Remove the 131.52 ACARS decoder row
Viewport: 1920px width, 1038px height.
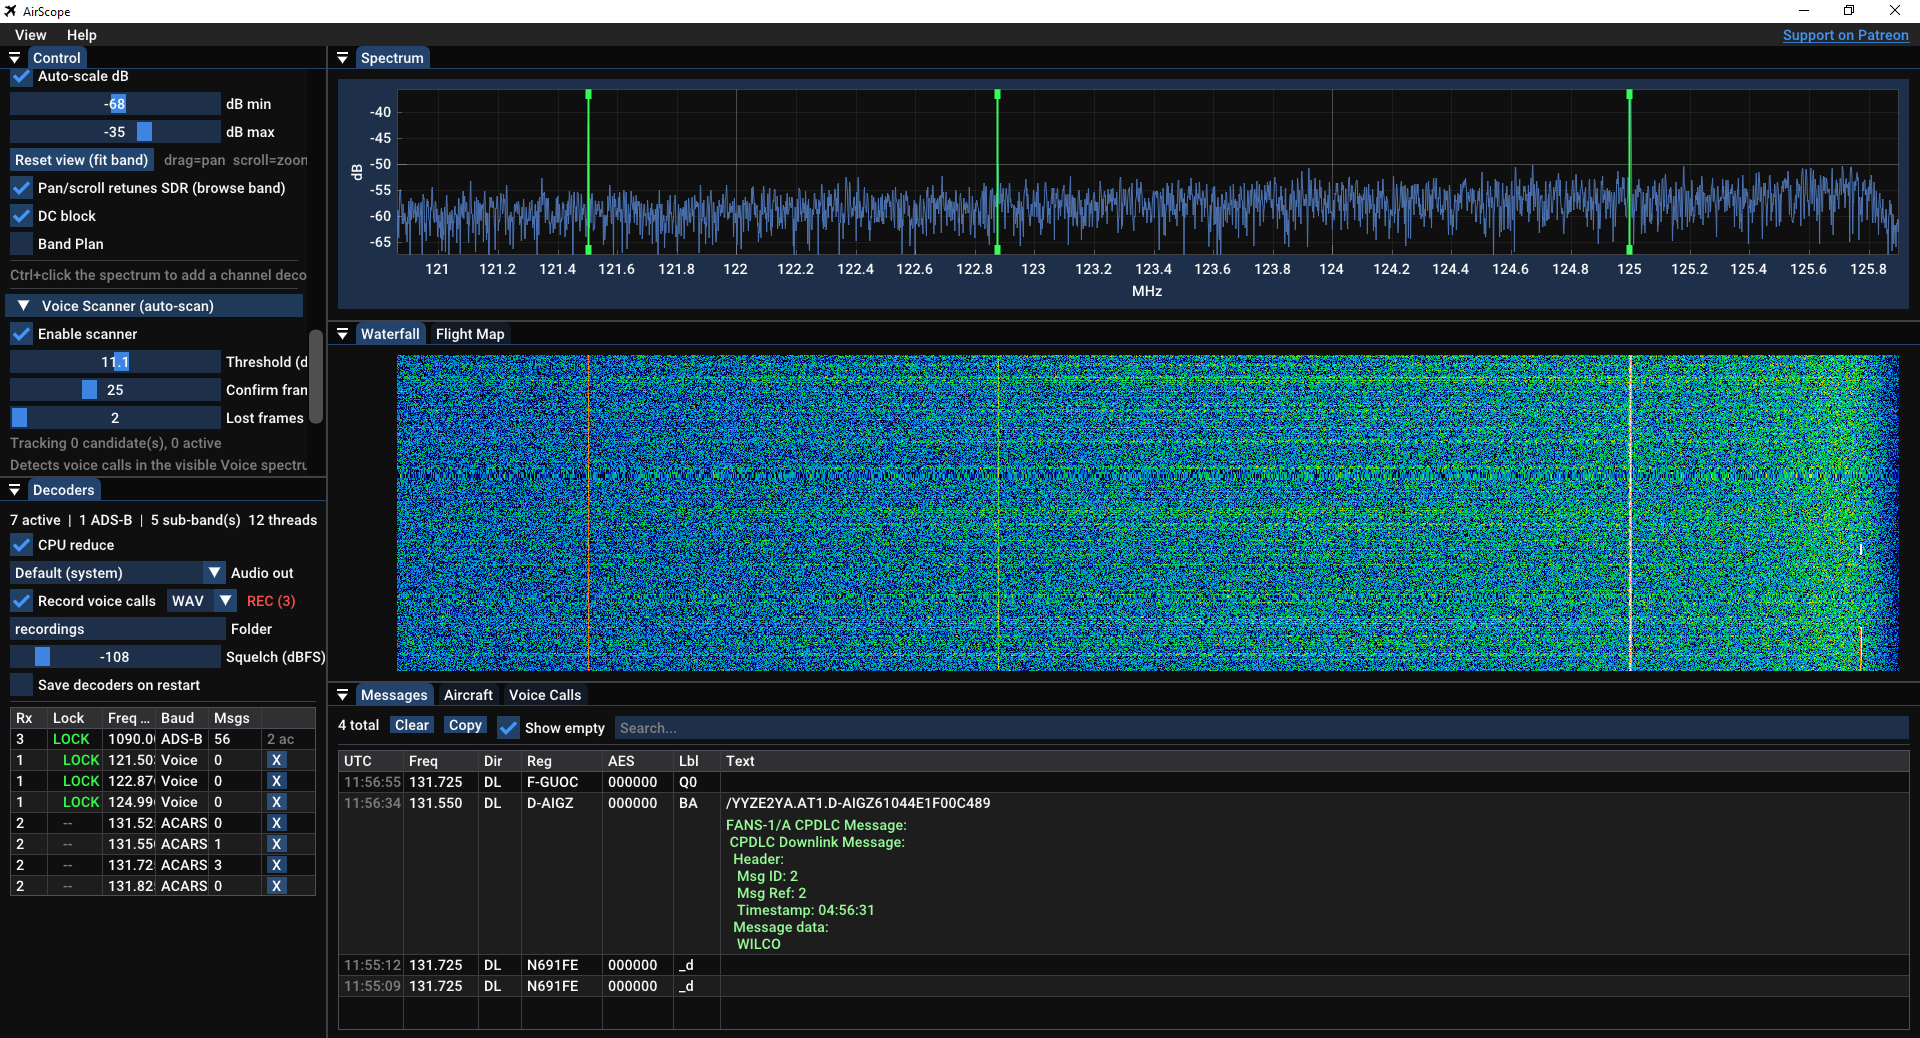(277, 823)
